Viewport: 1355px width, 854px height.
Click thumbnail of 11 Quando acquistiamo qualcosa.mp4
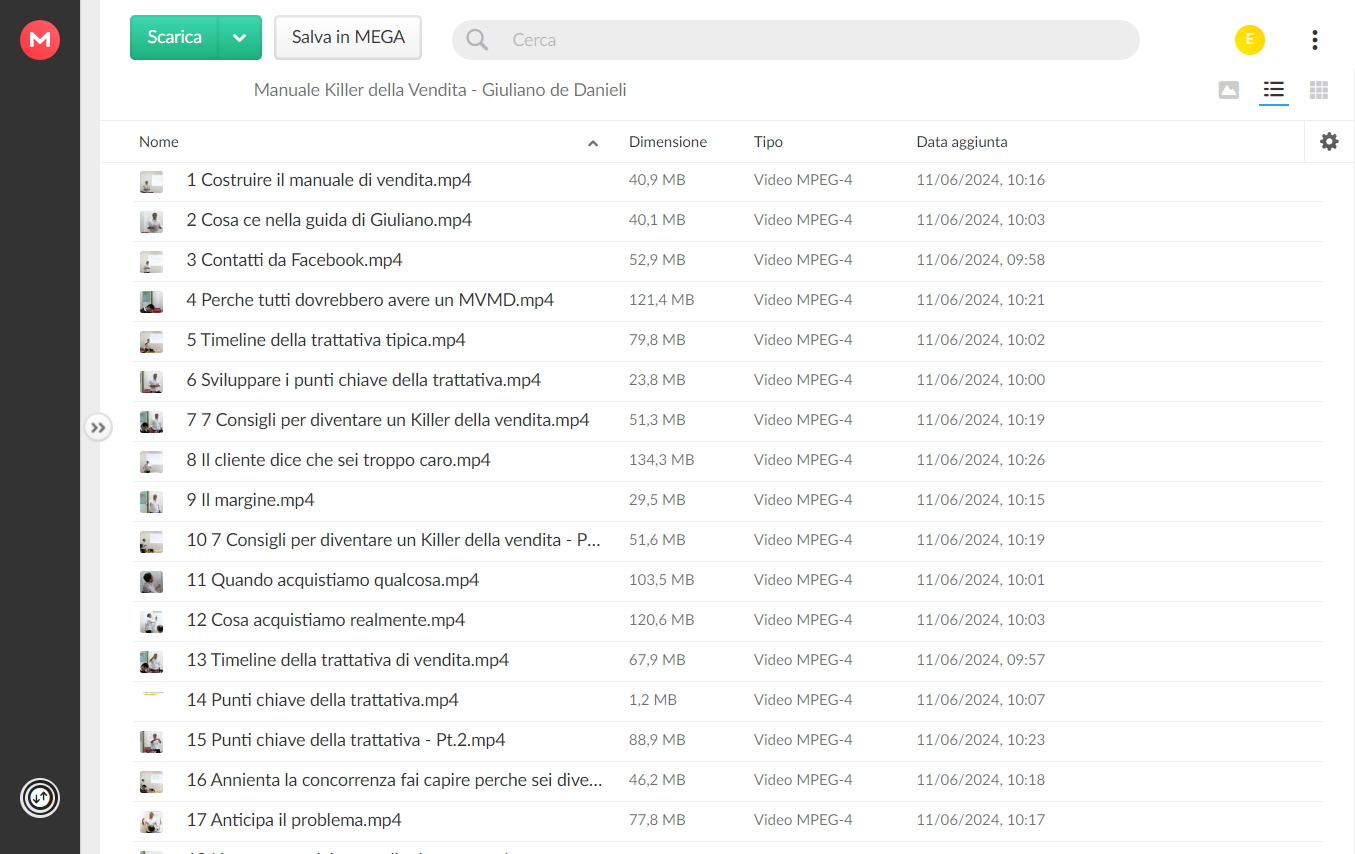pyautogui.click(x=151, y=581)
